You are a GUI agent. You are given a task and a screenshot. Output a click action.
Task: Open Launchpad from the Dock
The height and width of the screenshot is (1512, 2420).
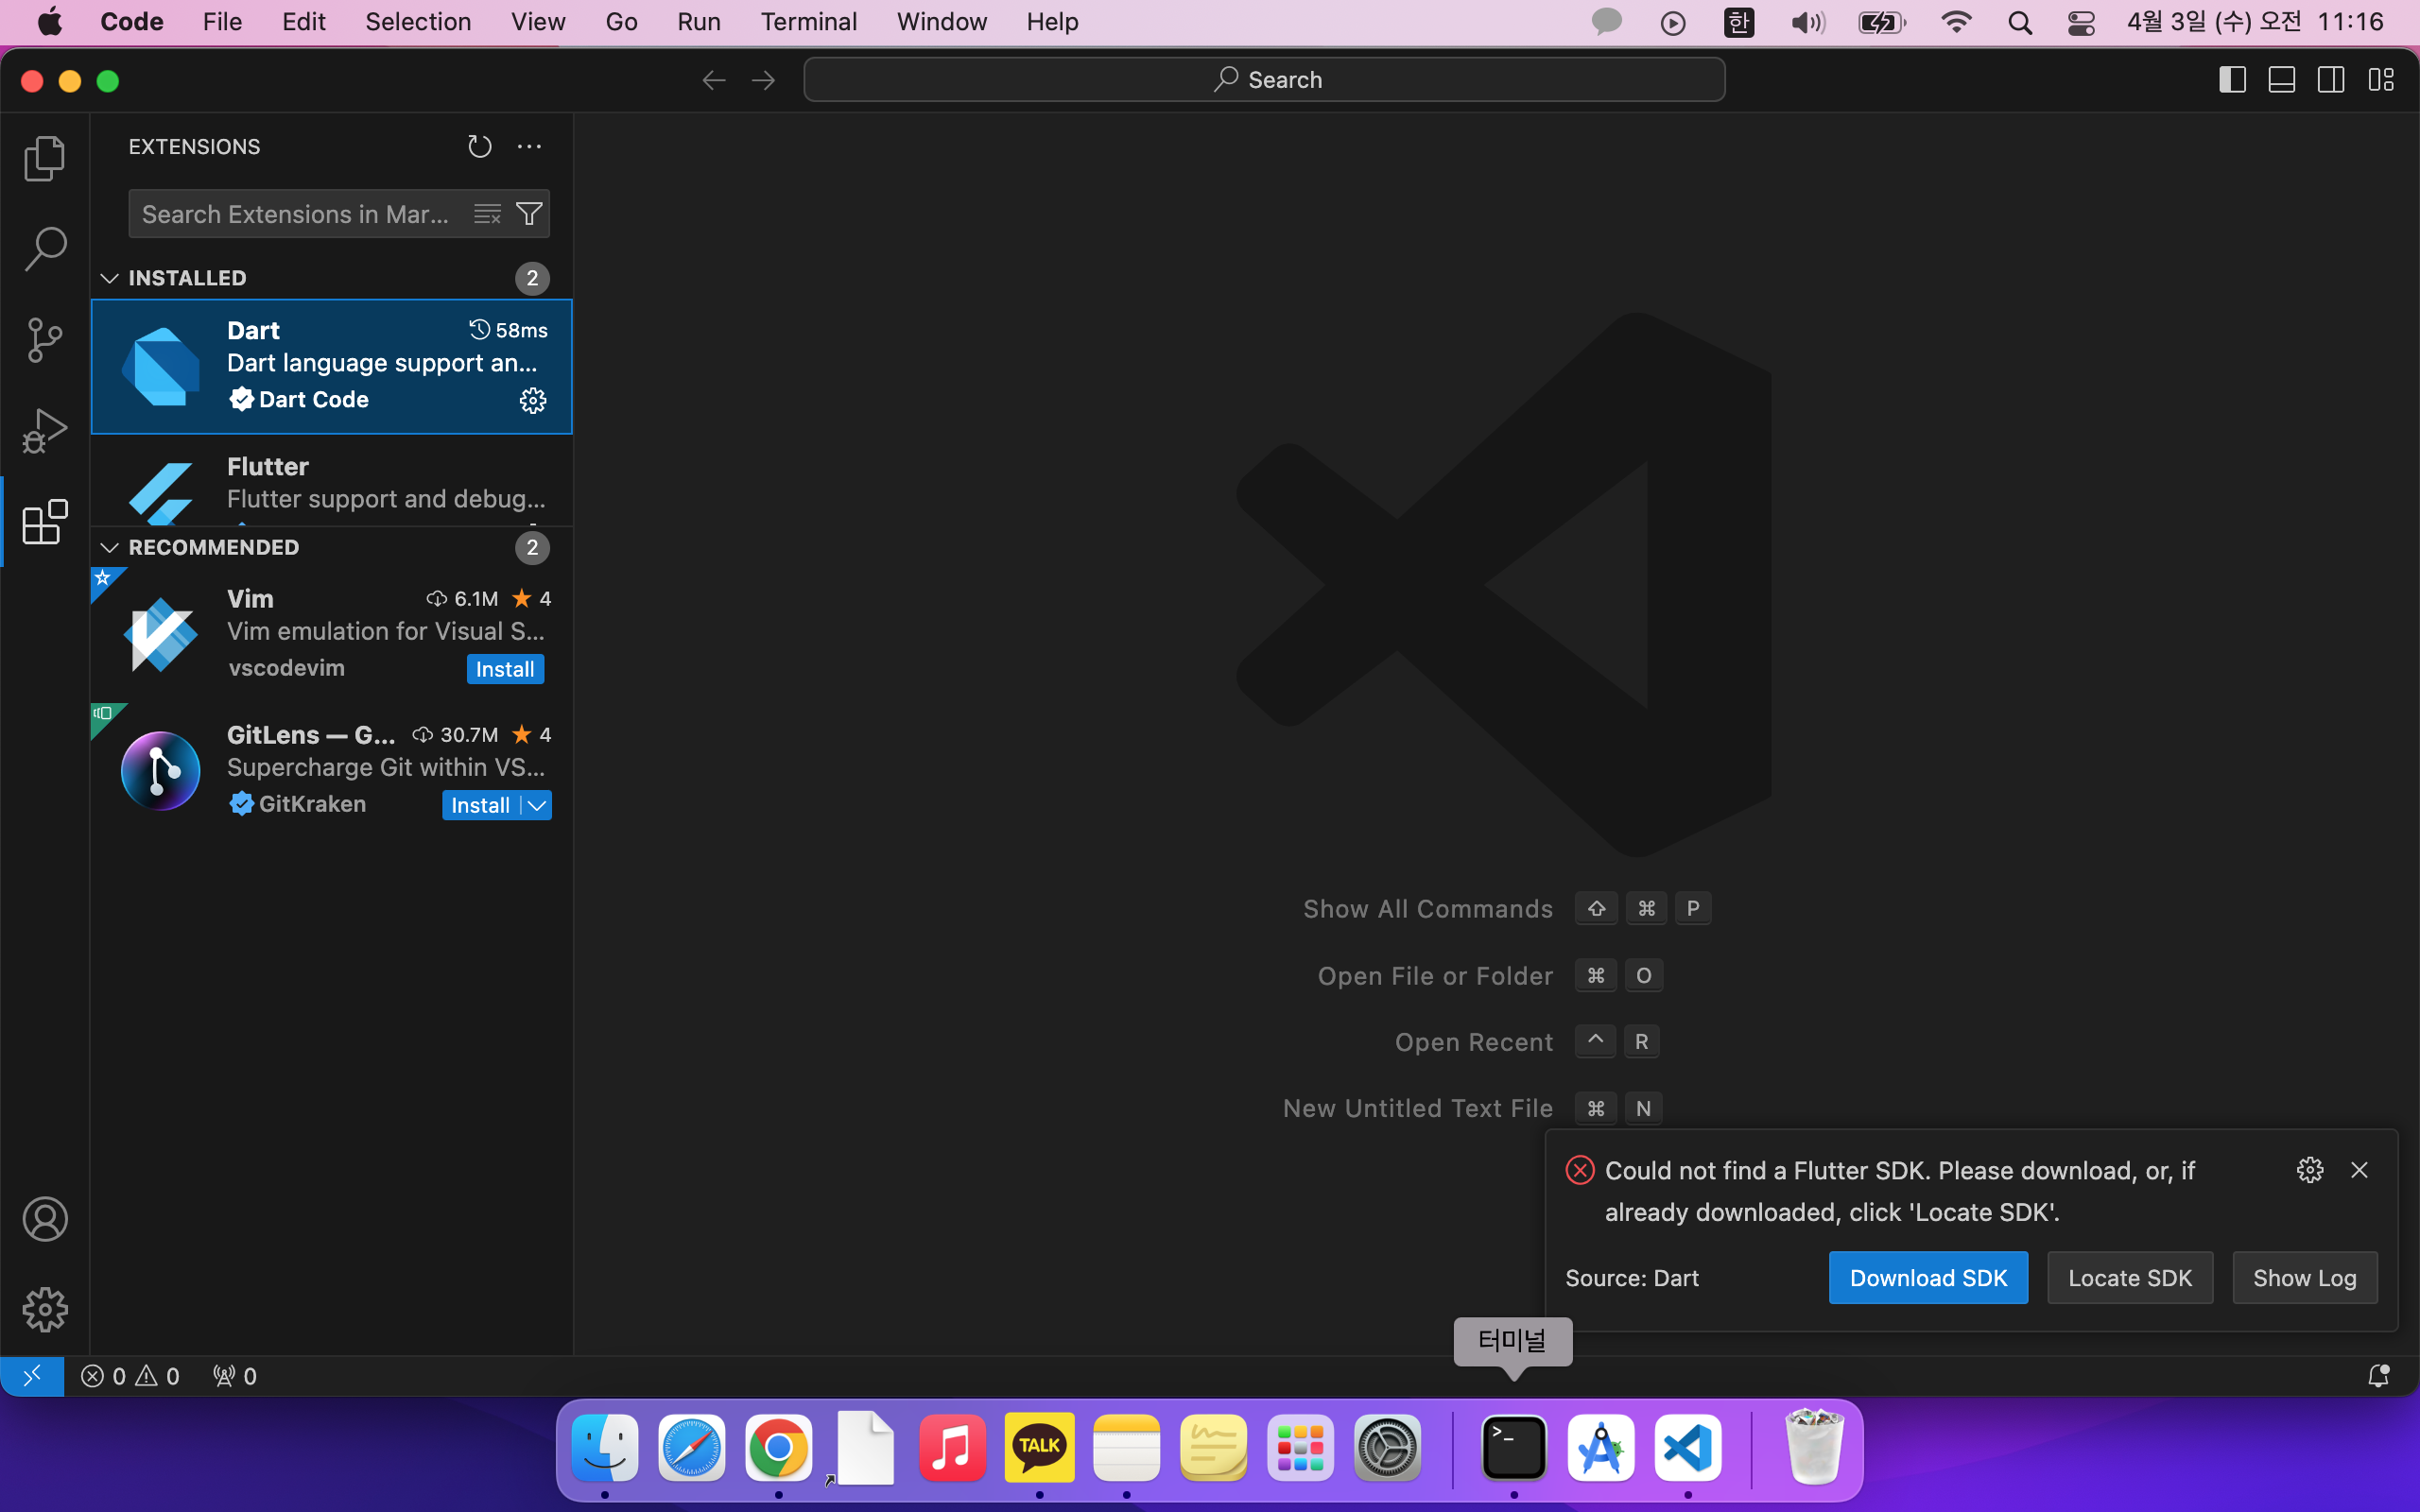coord(1300,1448)
